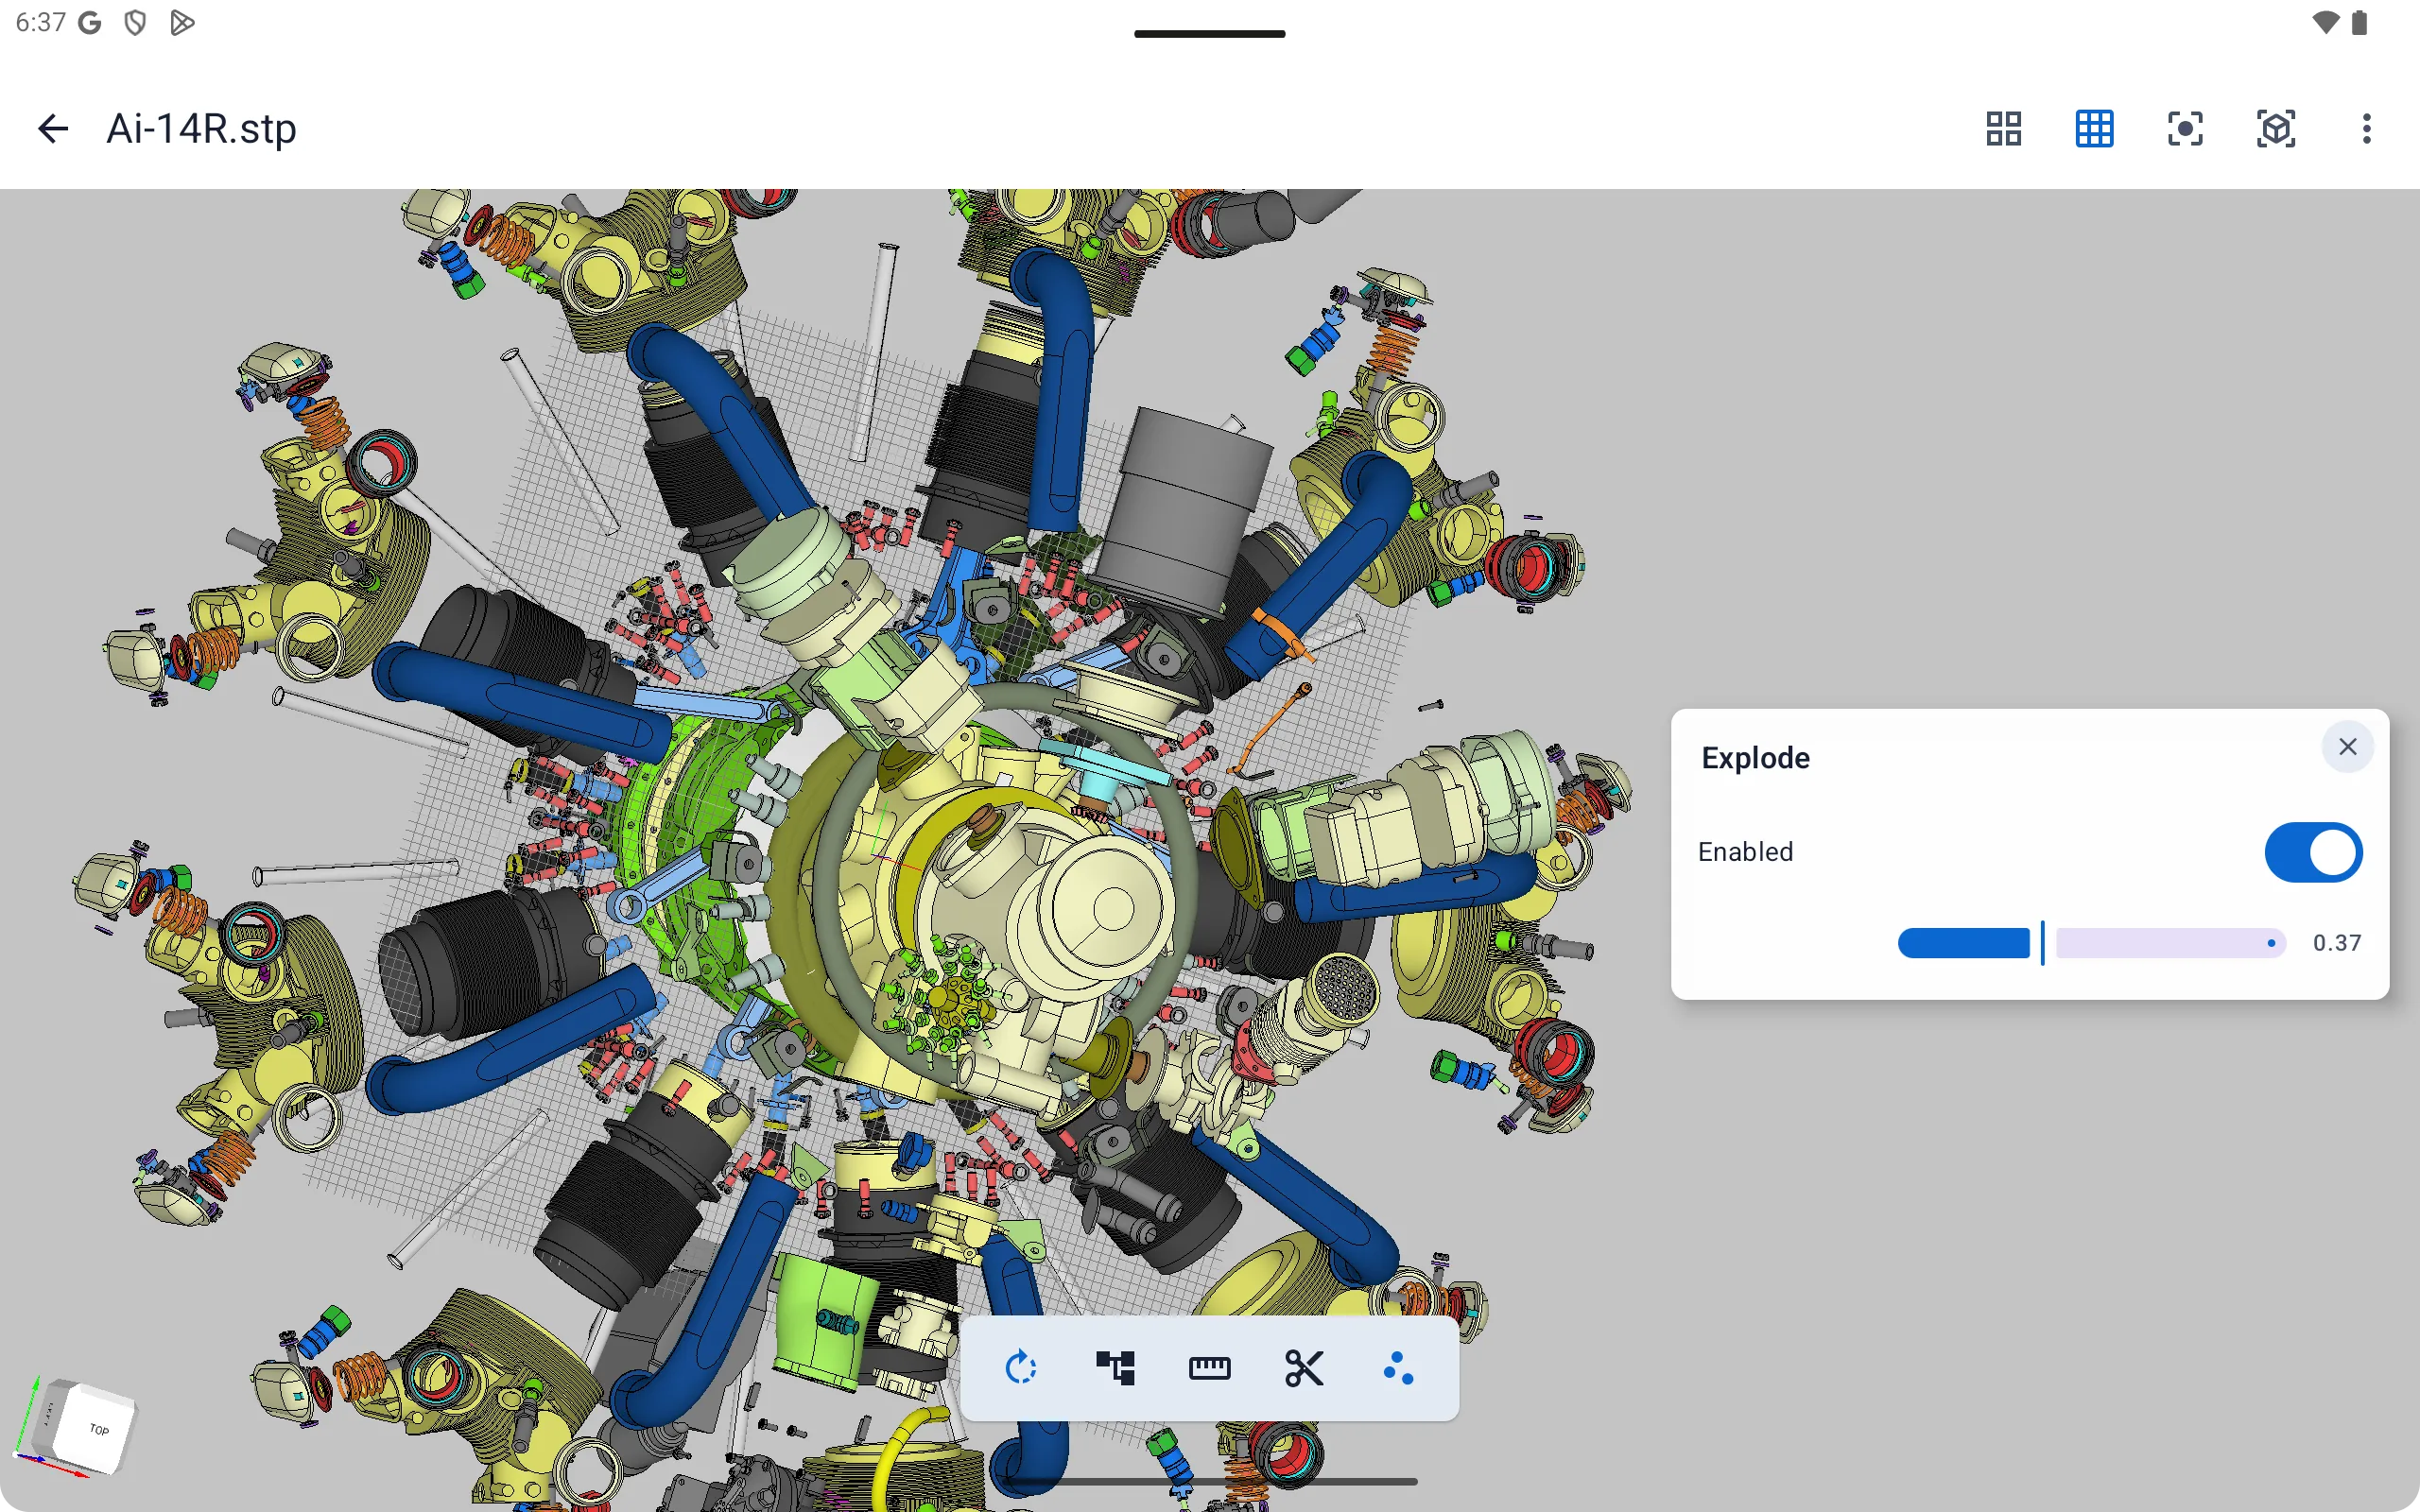2420x1512 pixels.
Task: Tap the rotate arrow in bottom toolbar
Action: pos(1020,1368)
